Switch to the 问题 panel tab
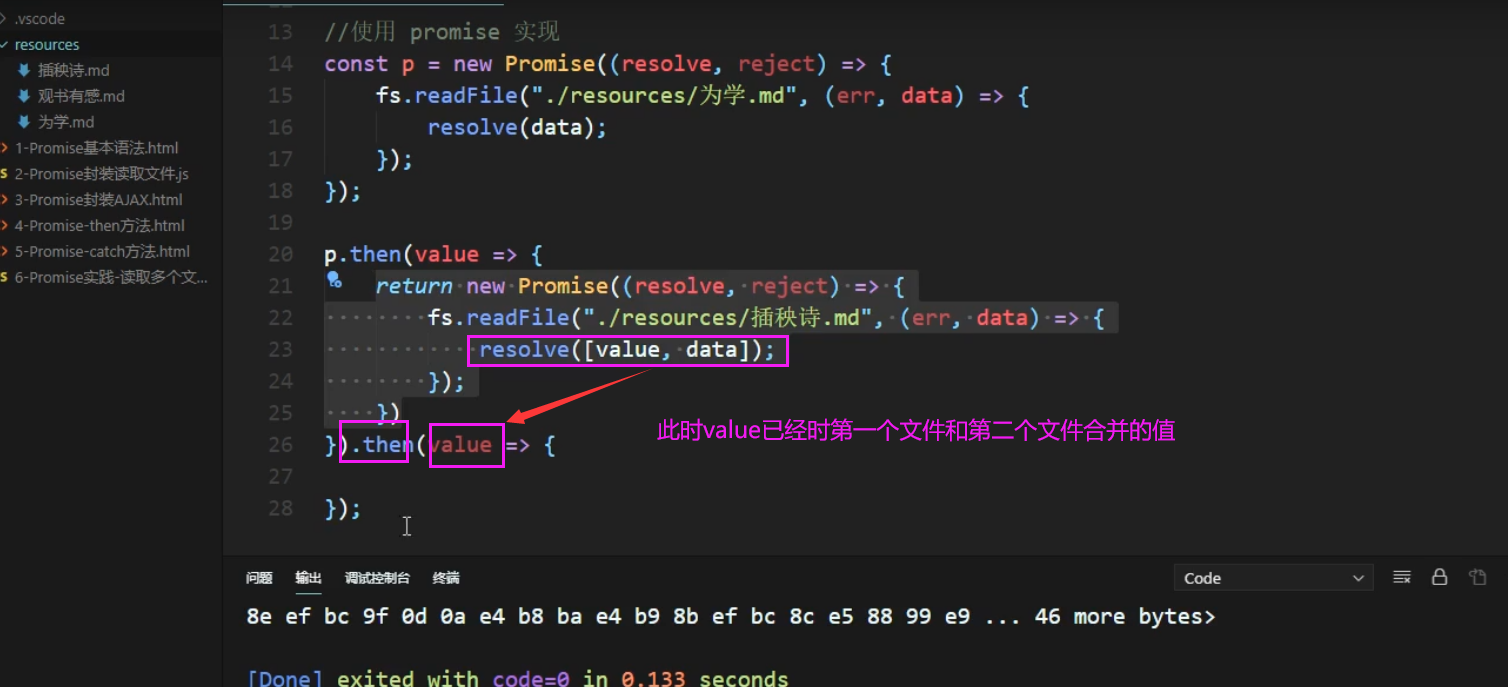1508x687 pixels. [259, 578]
